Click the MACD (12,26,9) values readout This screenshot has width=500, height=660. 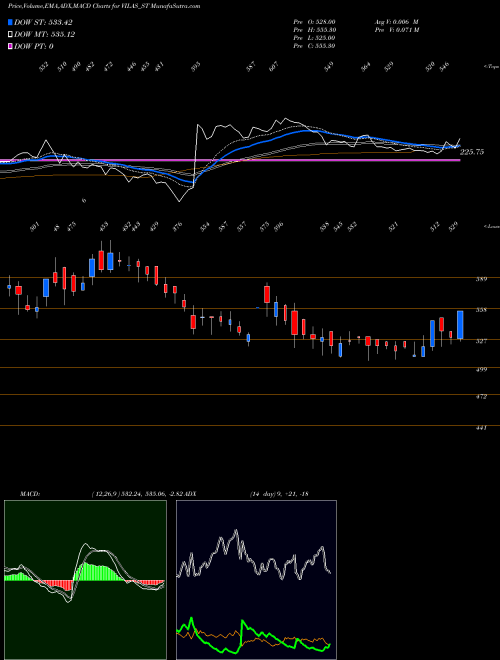pos(138,493)
